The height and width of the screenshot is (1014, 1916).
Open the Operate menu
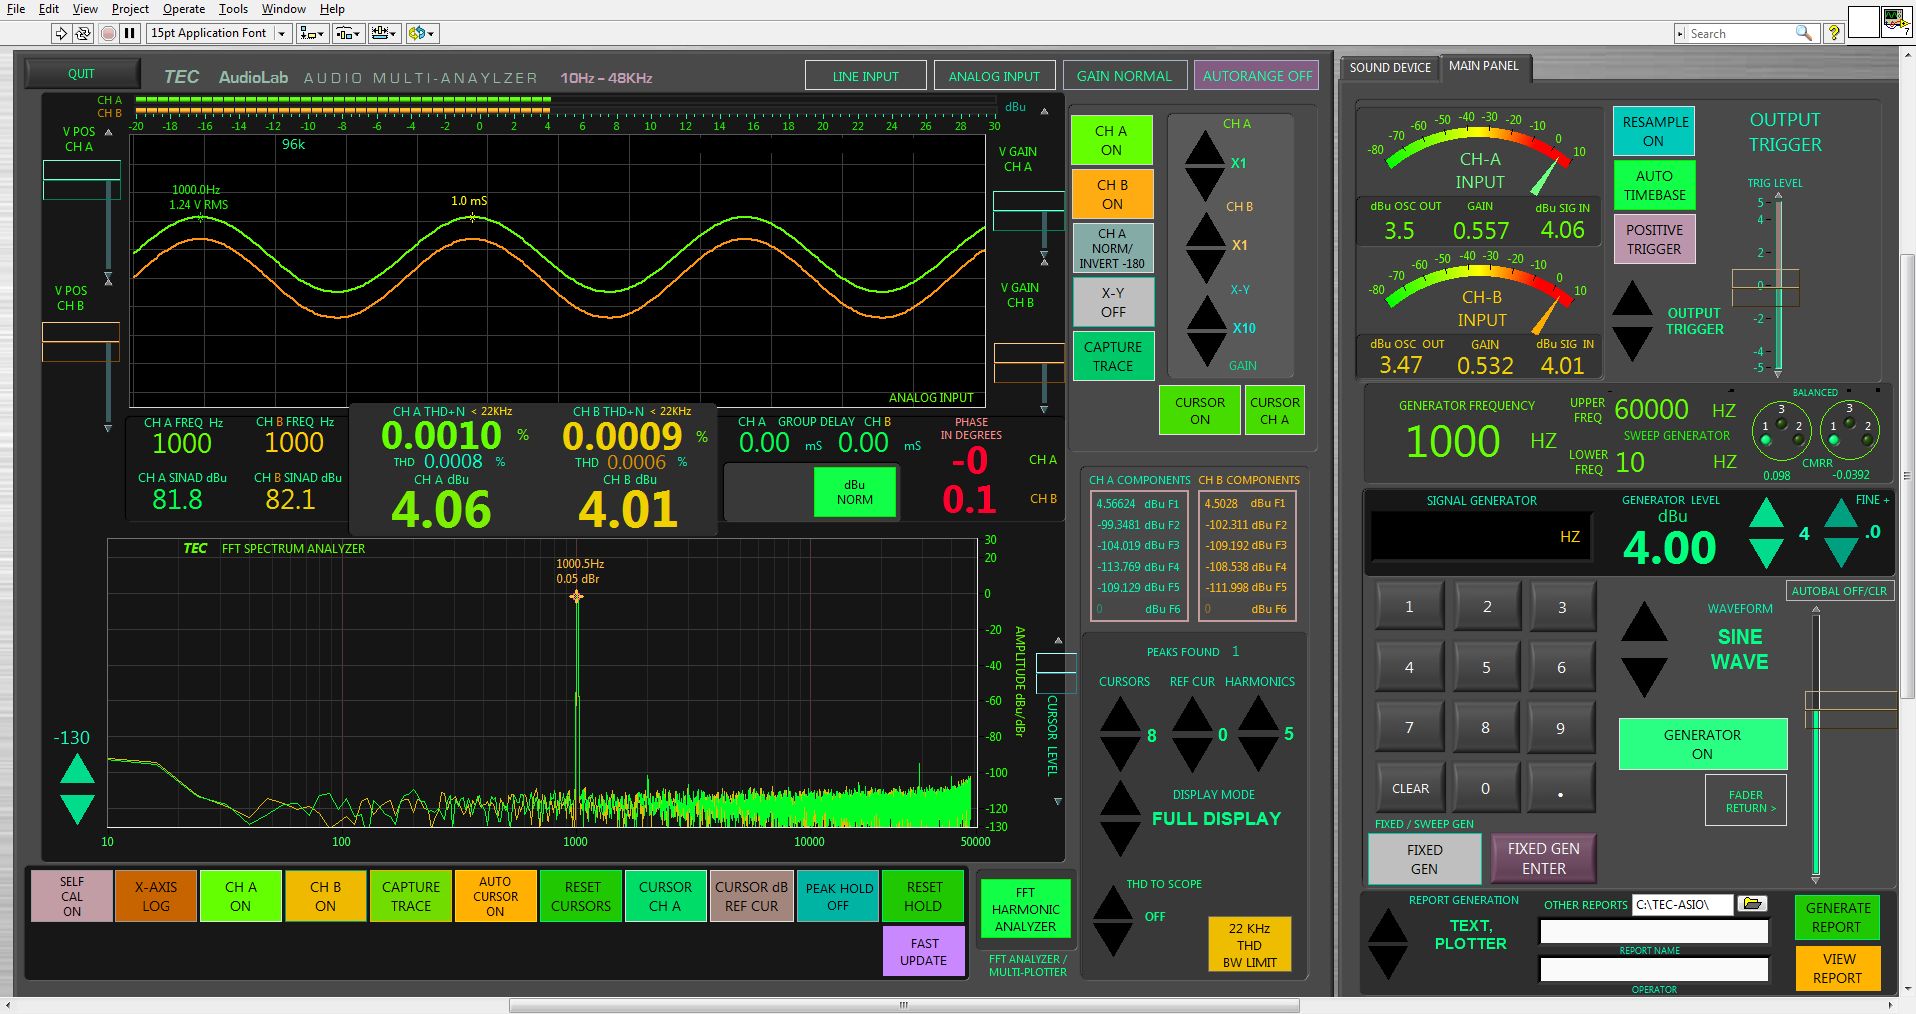[x=184, y=9]
